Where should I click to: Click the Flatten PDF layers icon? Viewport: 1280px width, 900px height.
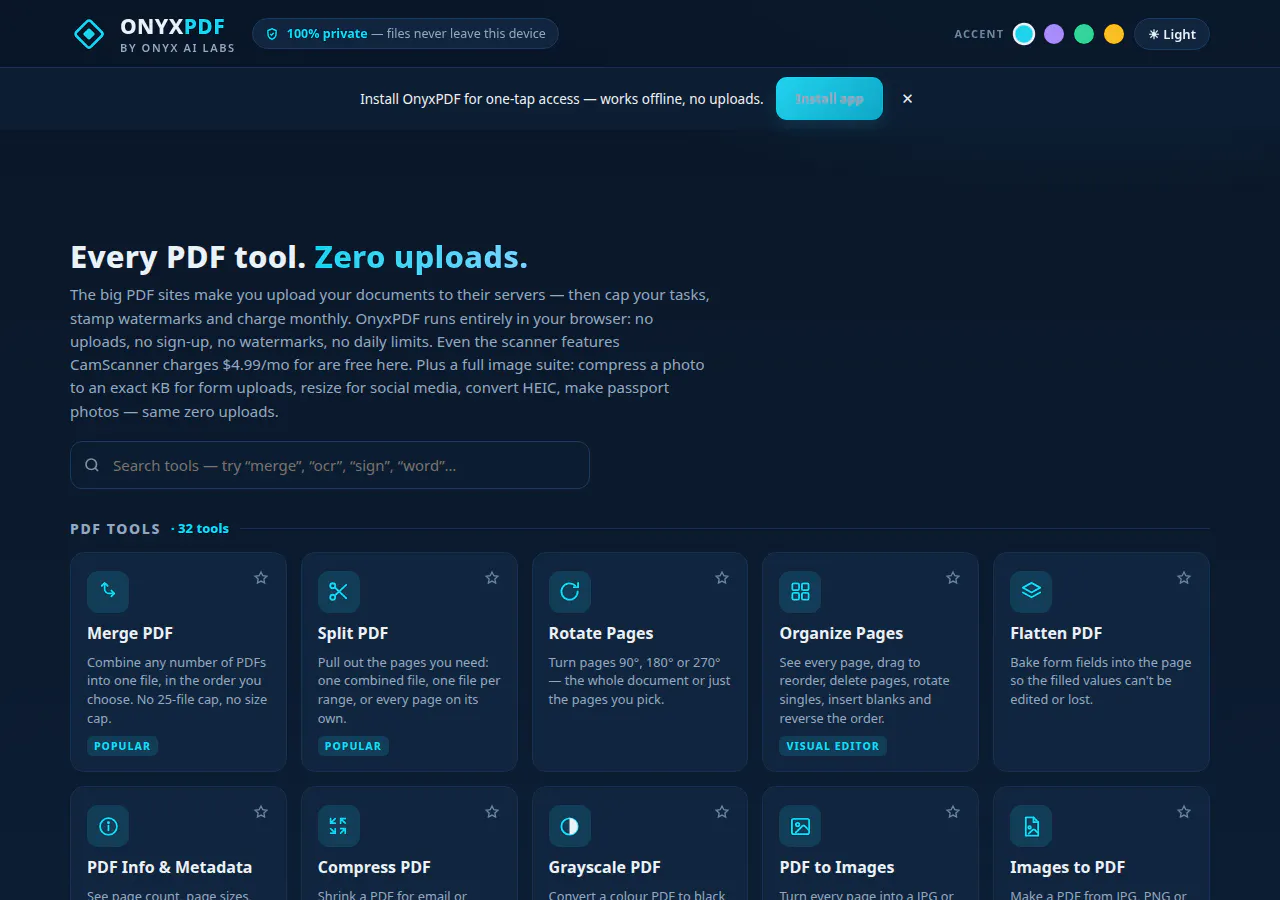[x=1031, y=592]
